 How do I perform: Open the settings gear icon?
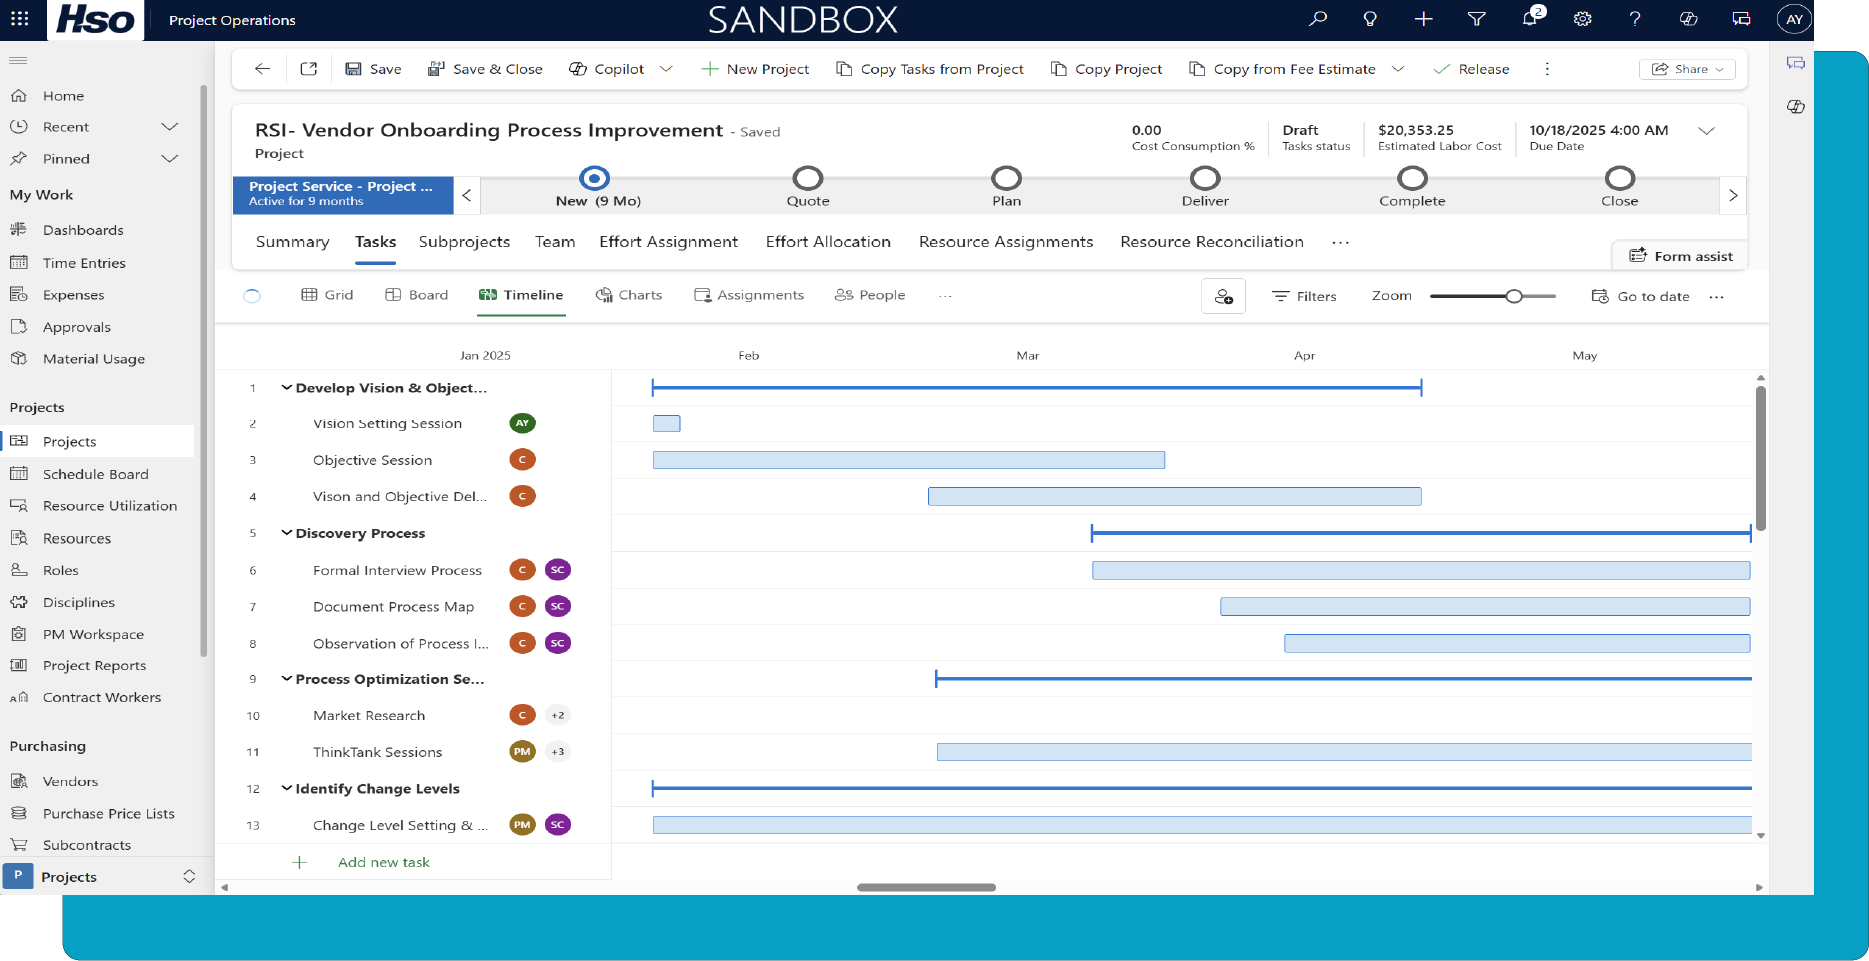point(1582,19)
